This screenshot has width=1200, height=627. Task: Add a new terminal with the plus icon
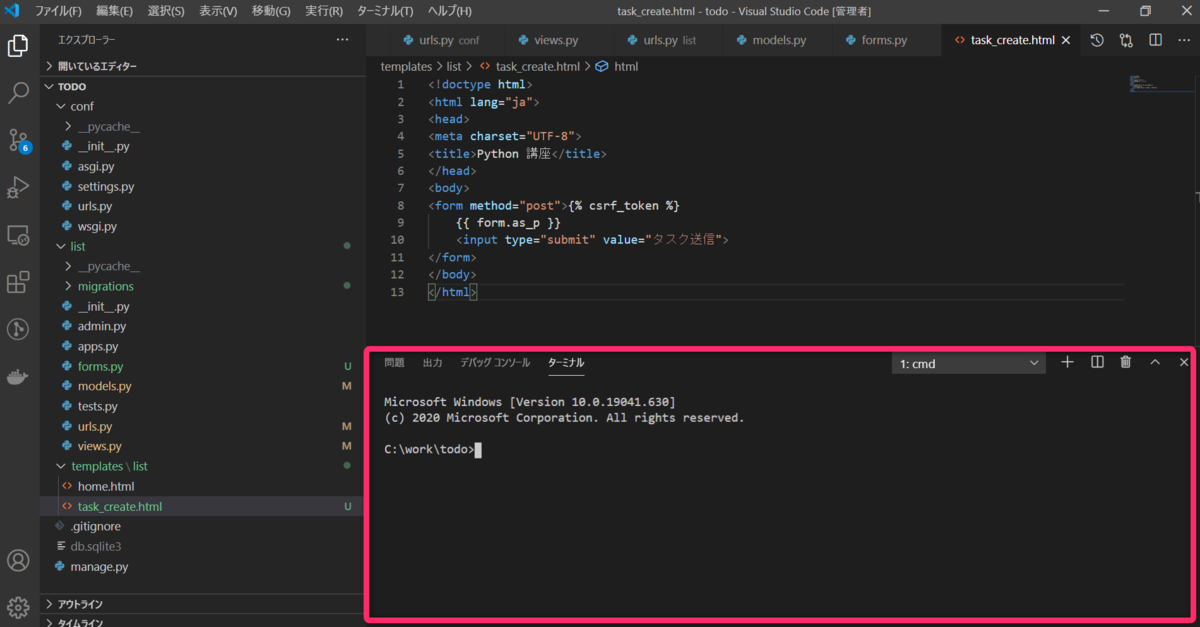(1067, 362)
